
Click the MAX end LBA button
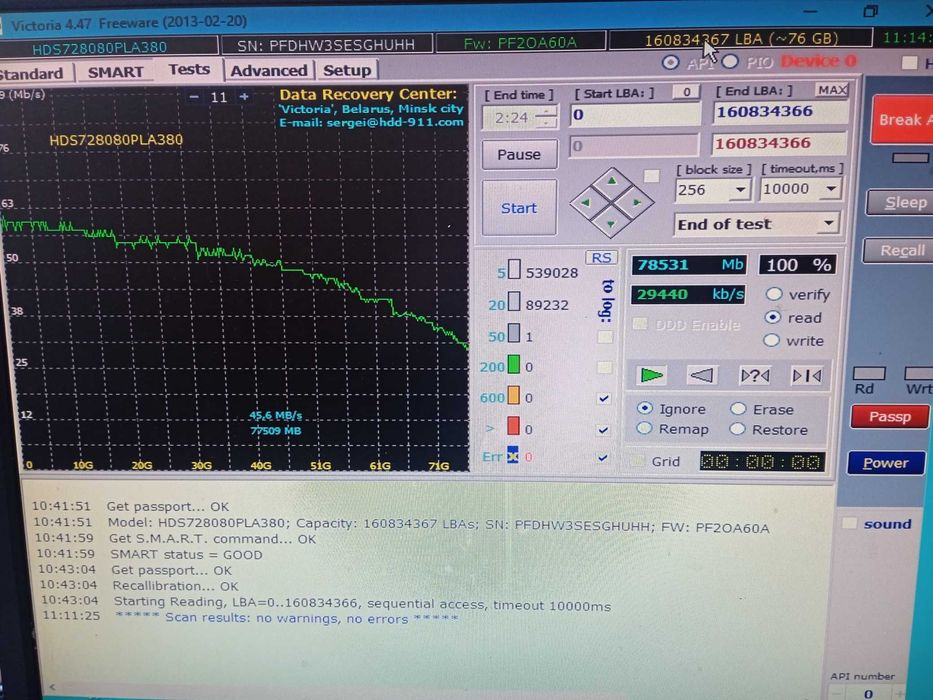832,90
